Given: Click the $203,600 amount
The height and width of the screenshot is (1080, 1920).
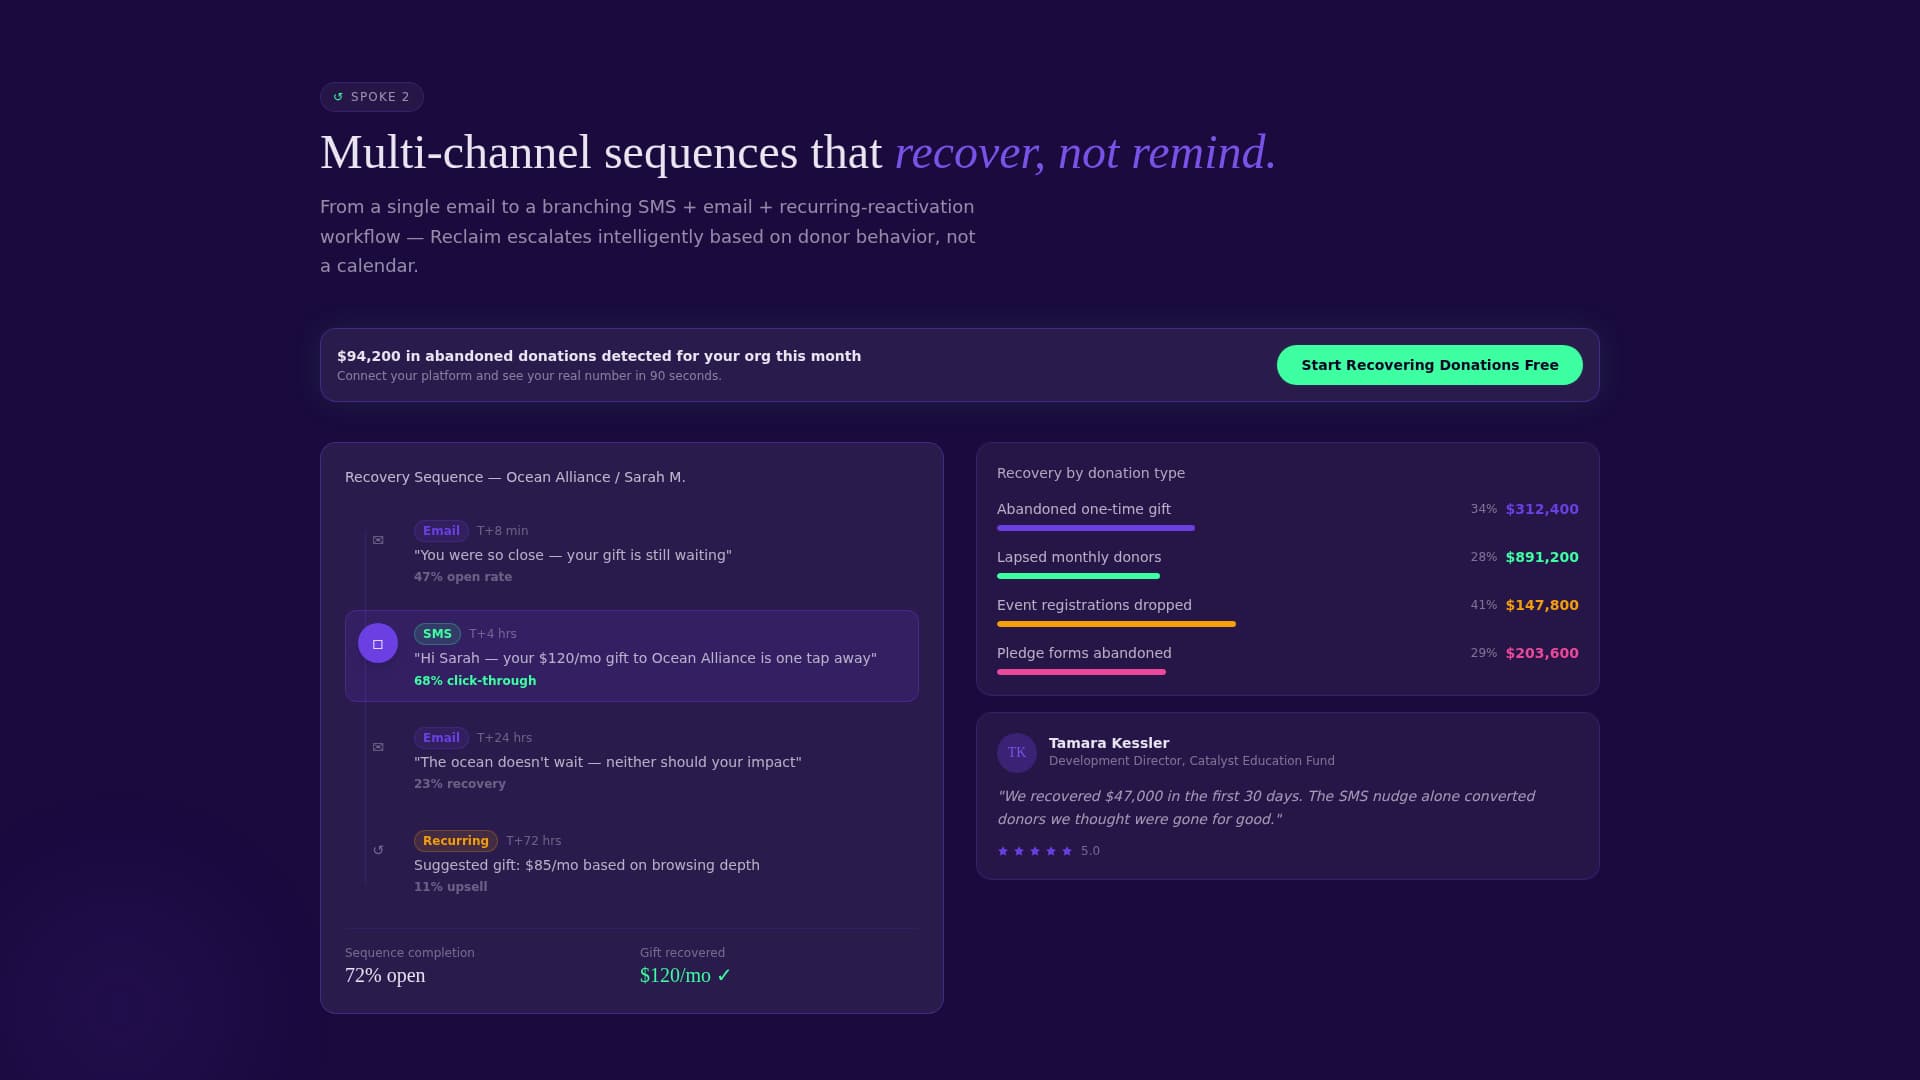Looking at the screenshot, I should click(1542, 653).
